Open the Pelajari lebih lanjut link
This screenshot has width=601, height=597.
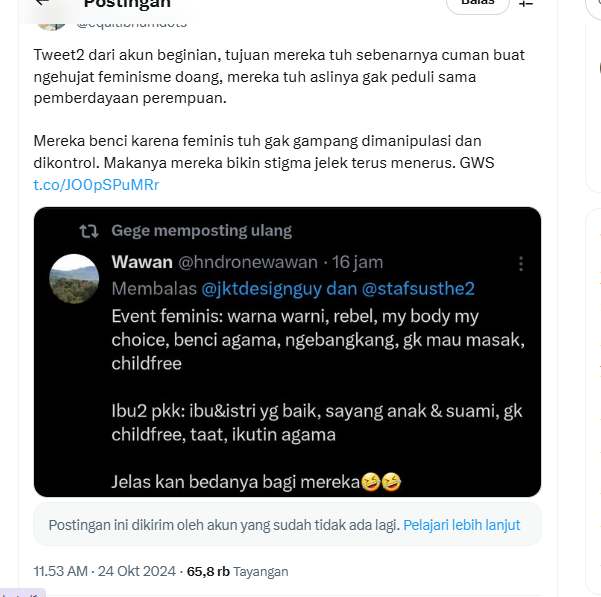[460, 524]
